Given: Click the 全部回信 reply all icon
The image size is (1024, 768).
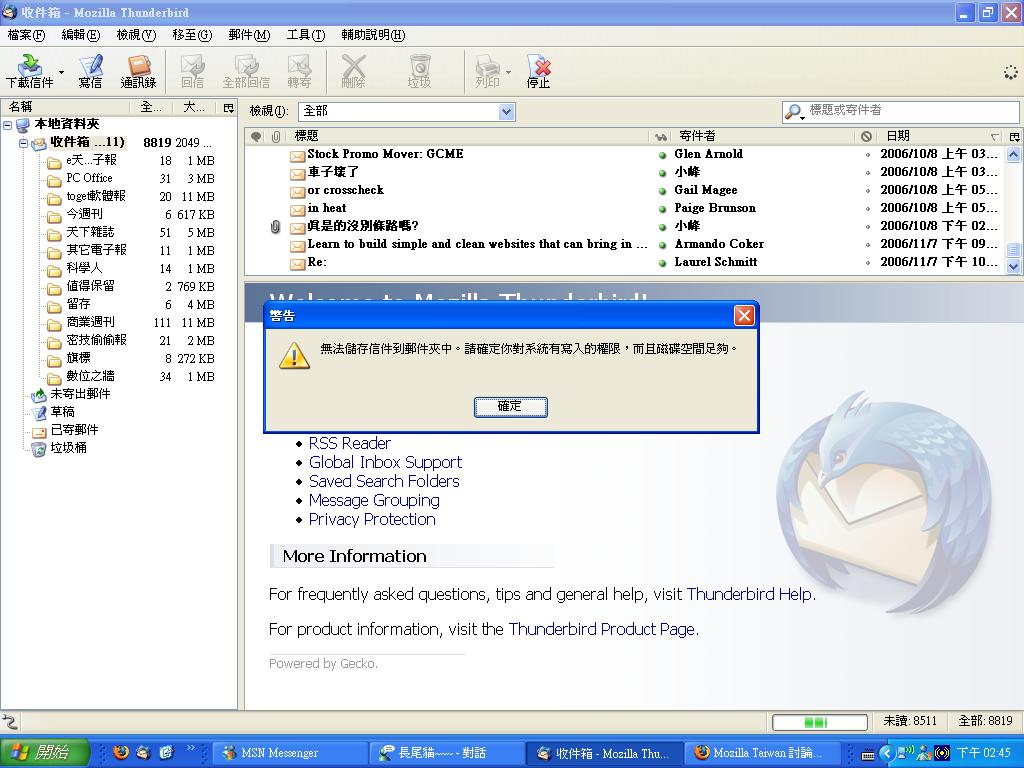Looking at the screenshot, I should [x=246, y=71].
